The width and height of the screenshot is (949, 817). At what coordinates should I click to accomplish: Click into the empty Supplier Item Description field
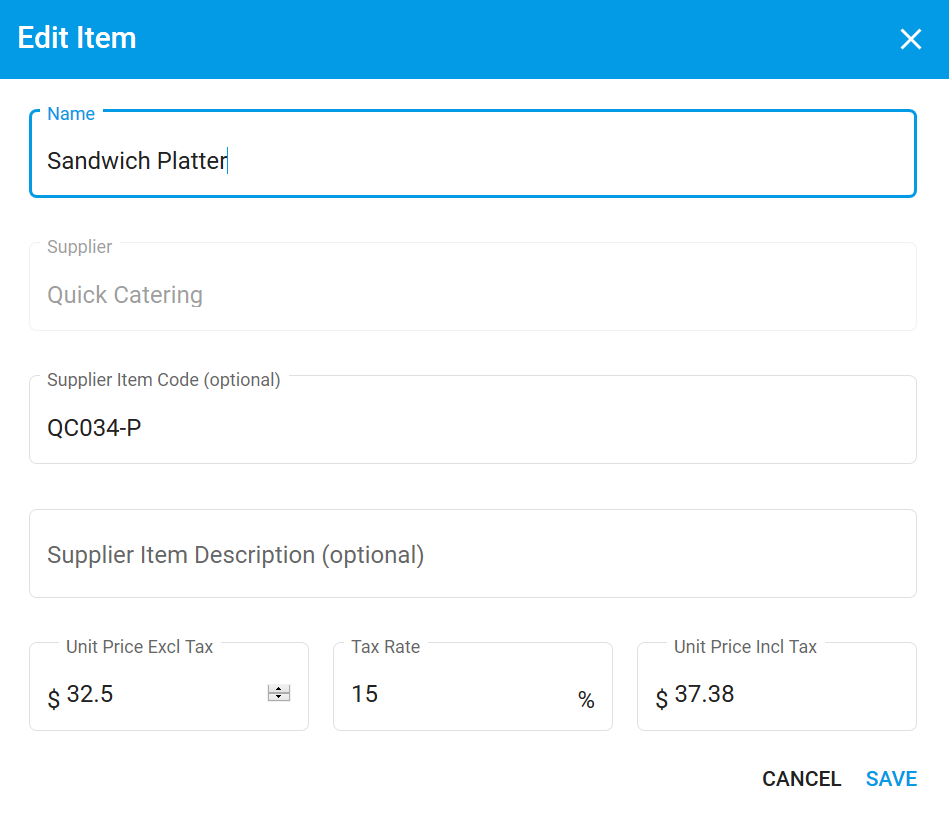[472, 555]
